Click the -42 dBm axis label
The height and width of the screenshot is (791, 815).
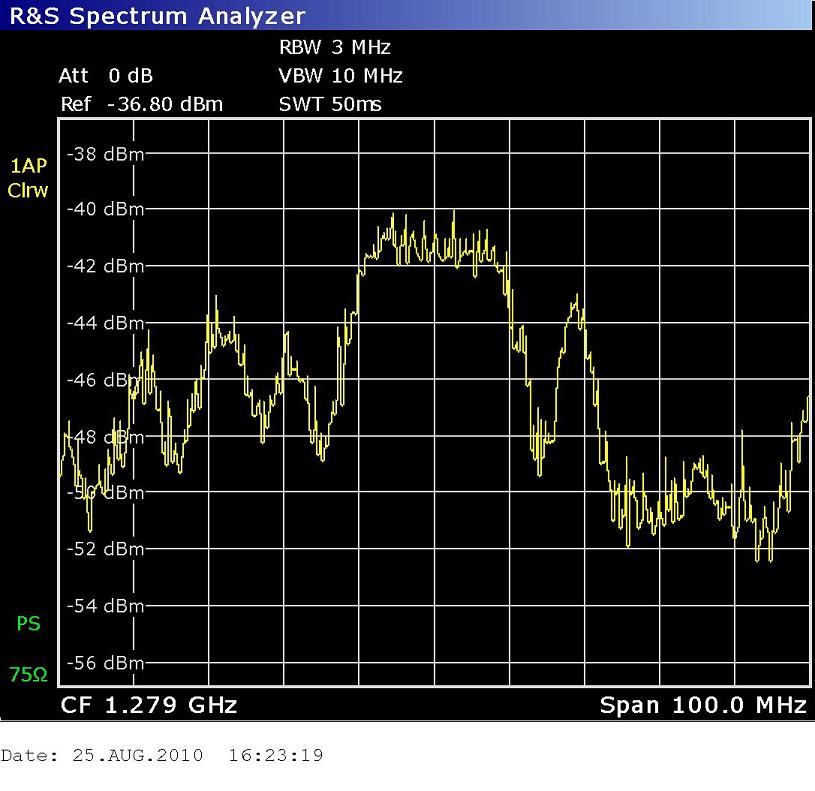(105, 267)
